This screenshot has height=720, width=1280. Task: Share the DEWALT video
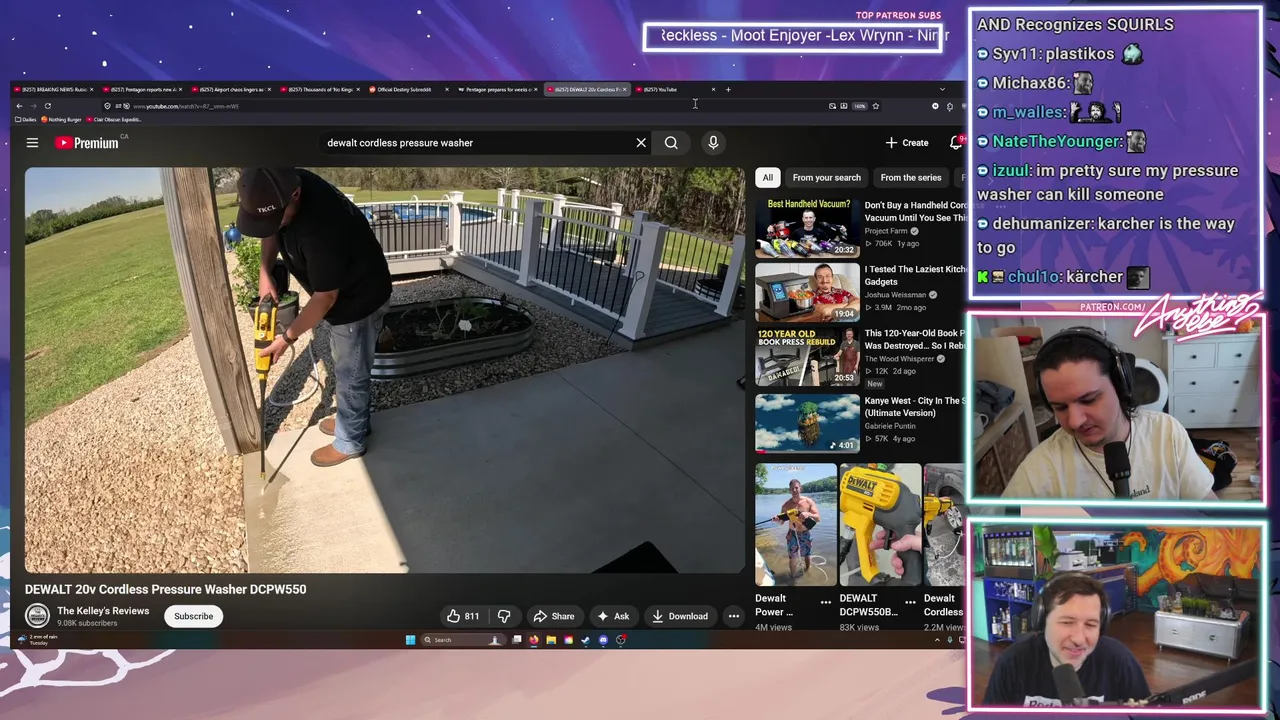pos(554,616)
